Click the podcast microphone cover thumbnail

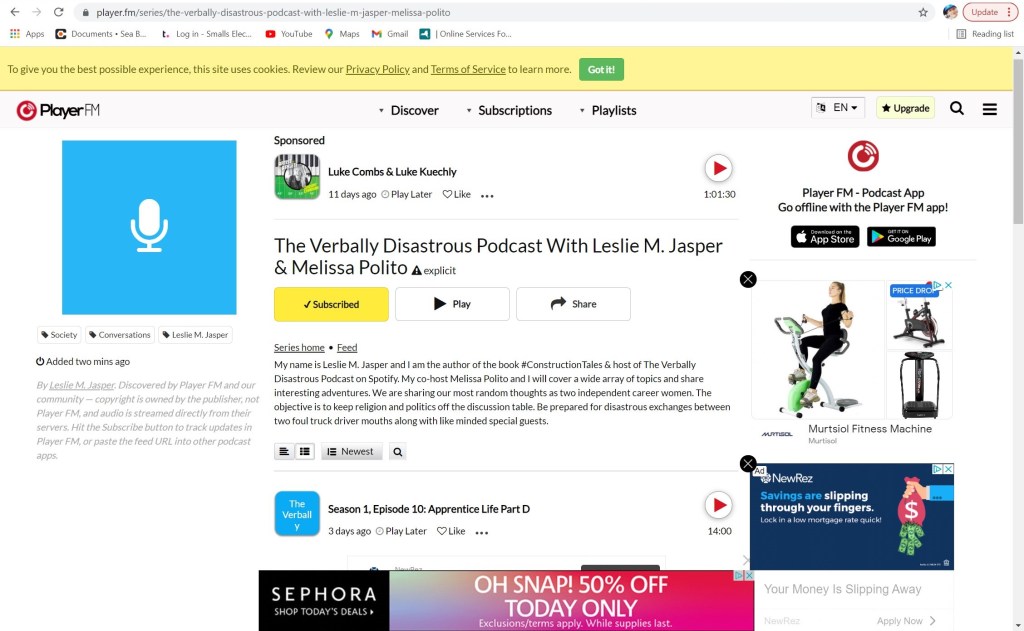click(149, 227)
